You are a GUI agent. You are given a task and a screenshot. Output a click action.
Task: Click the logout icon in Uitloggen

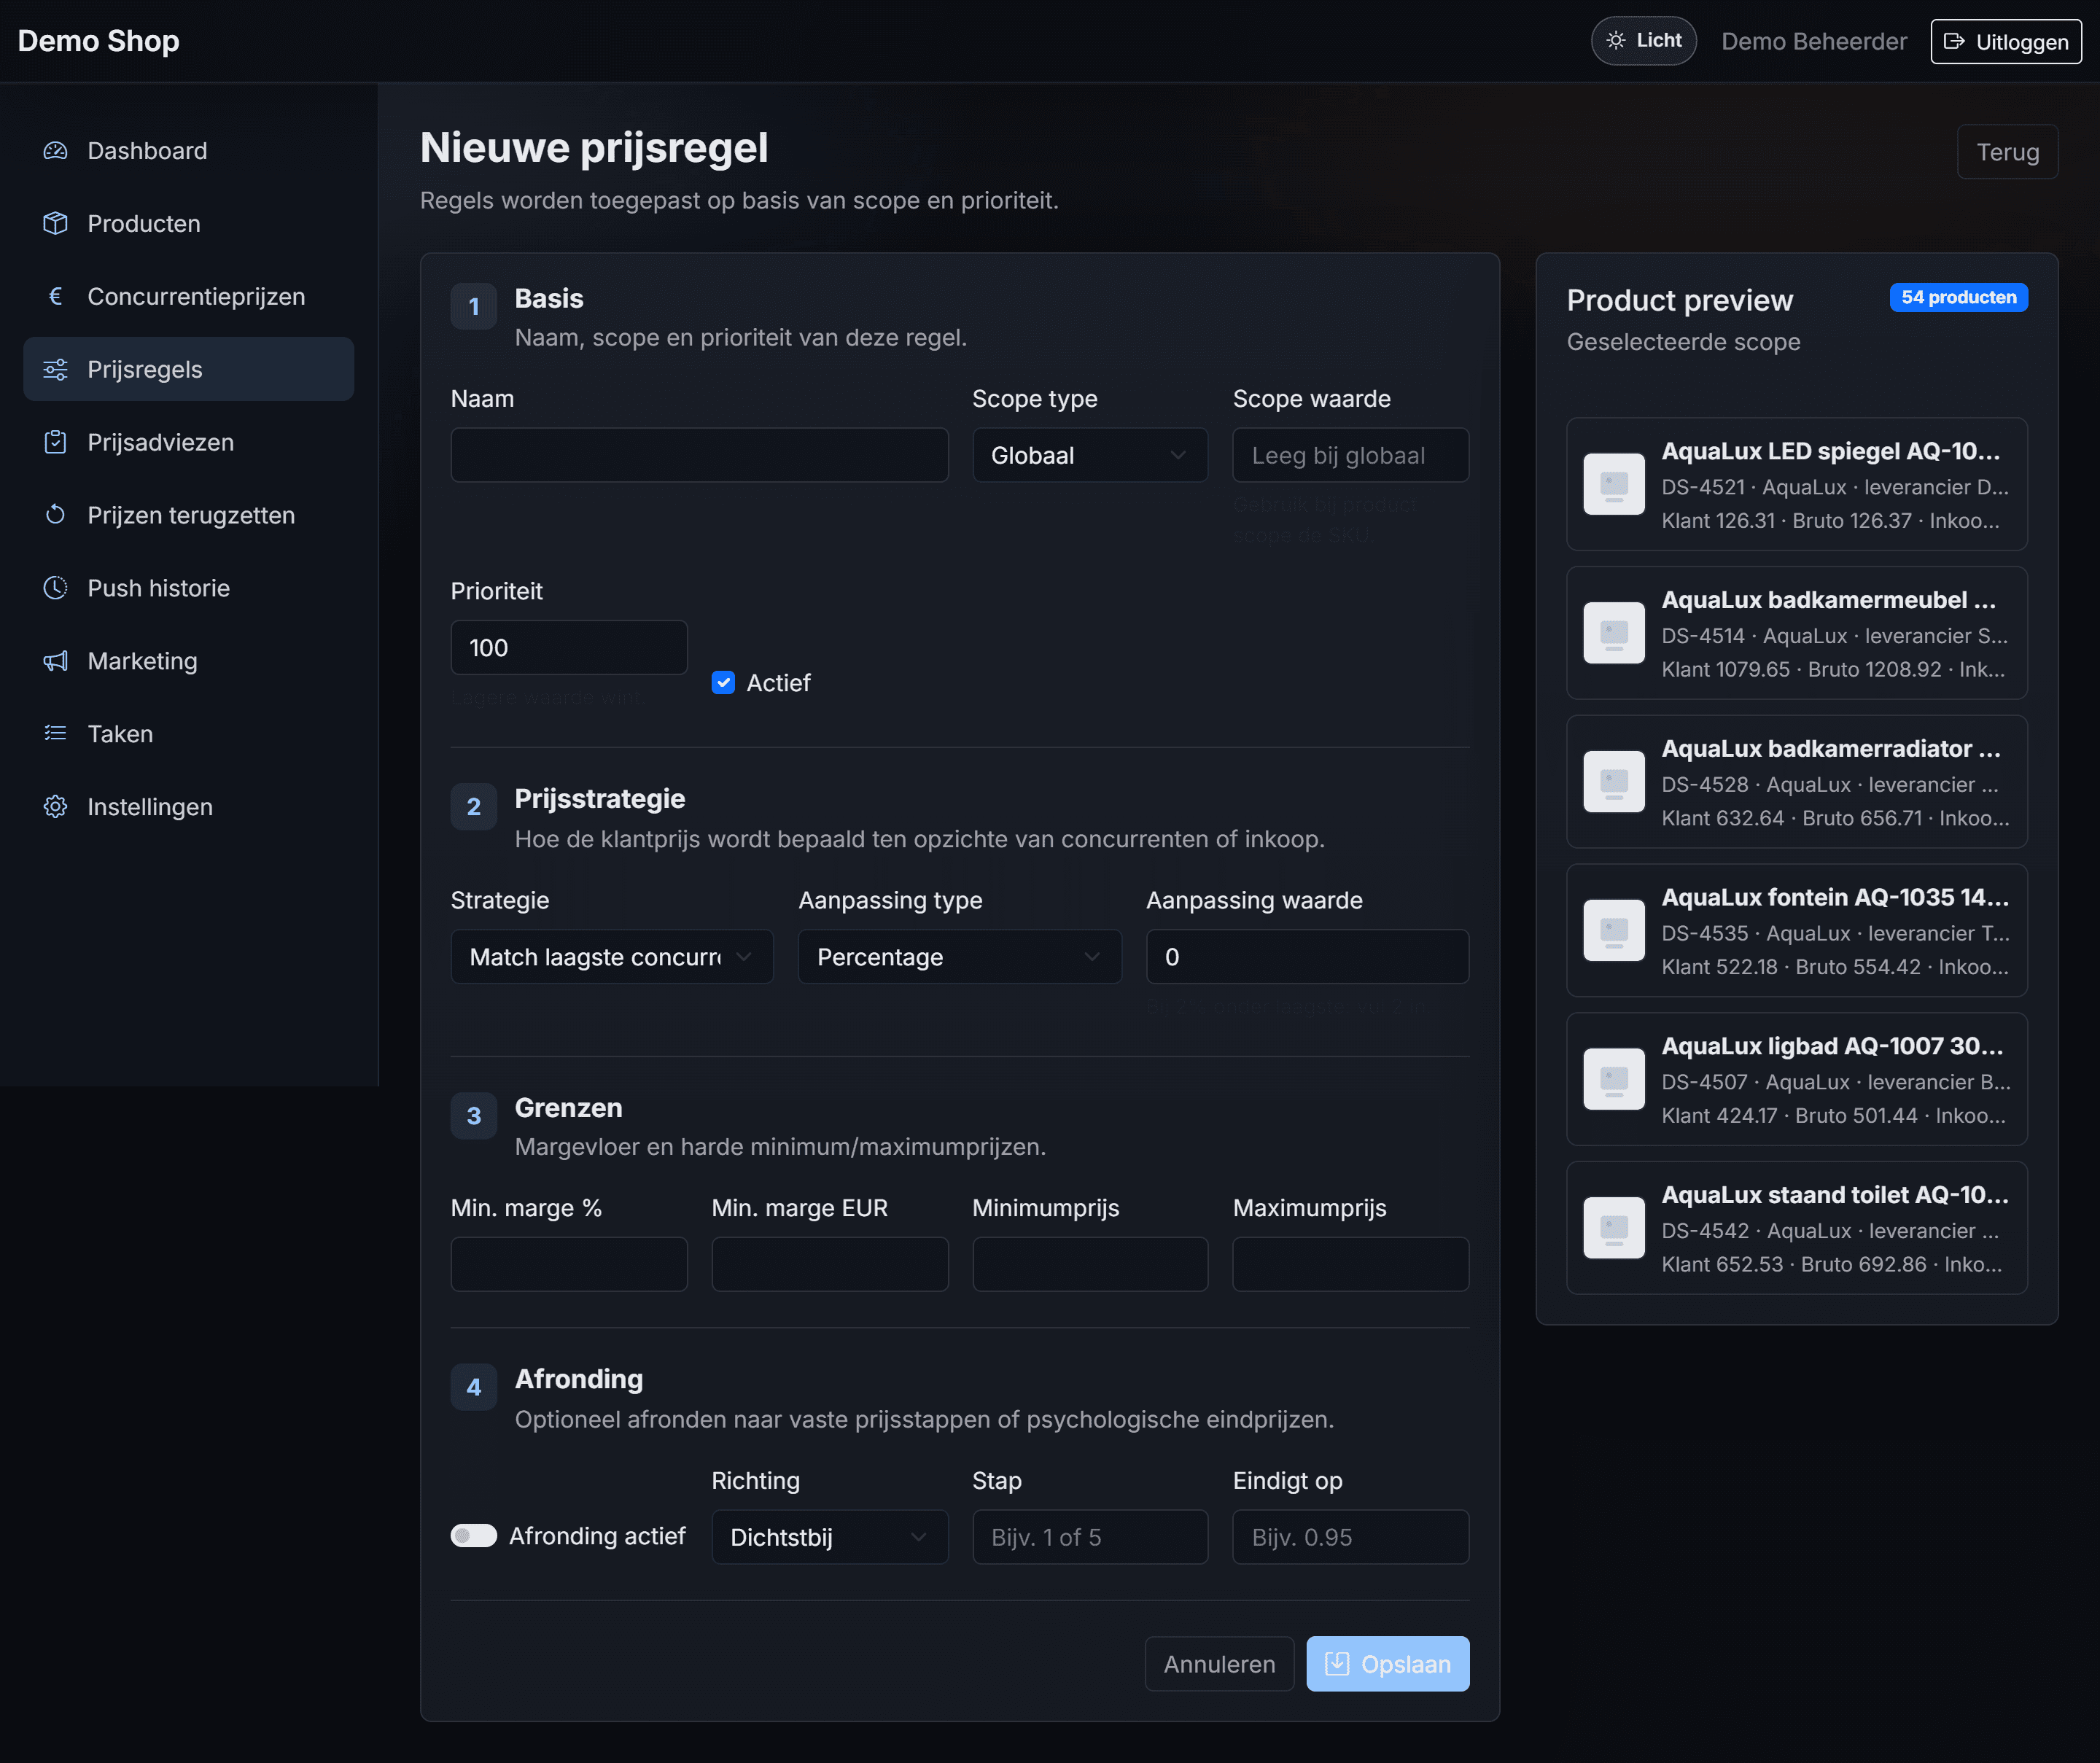click(x=1954, y=42)
